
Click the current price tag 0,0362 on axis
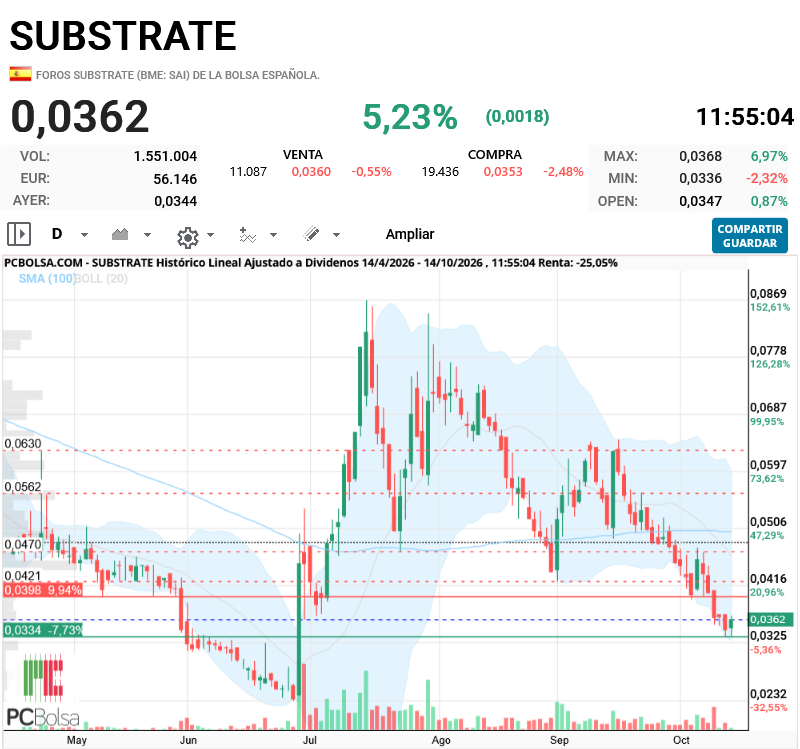[770, 619]
